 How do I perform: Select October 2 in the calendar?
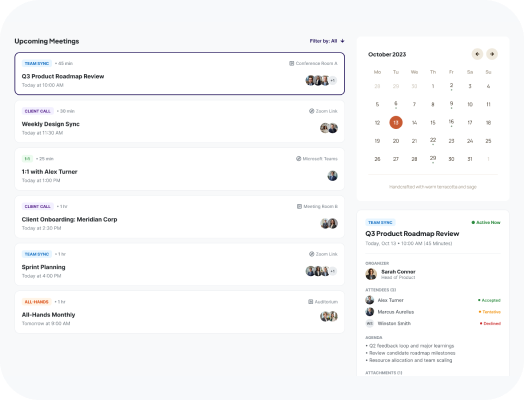(451, 86)
